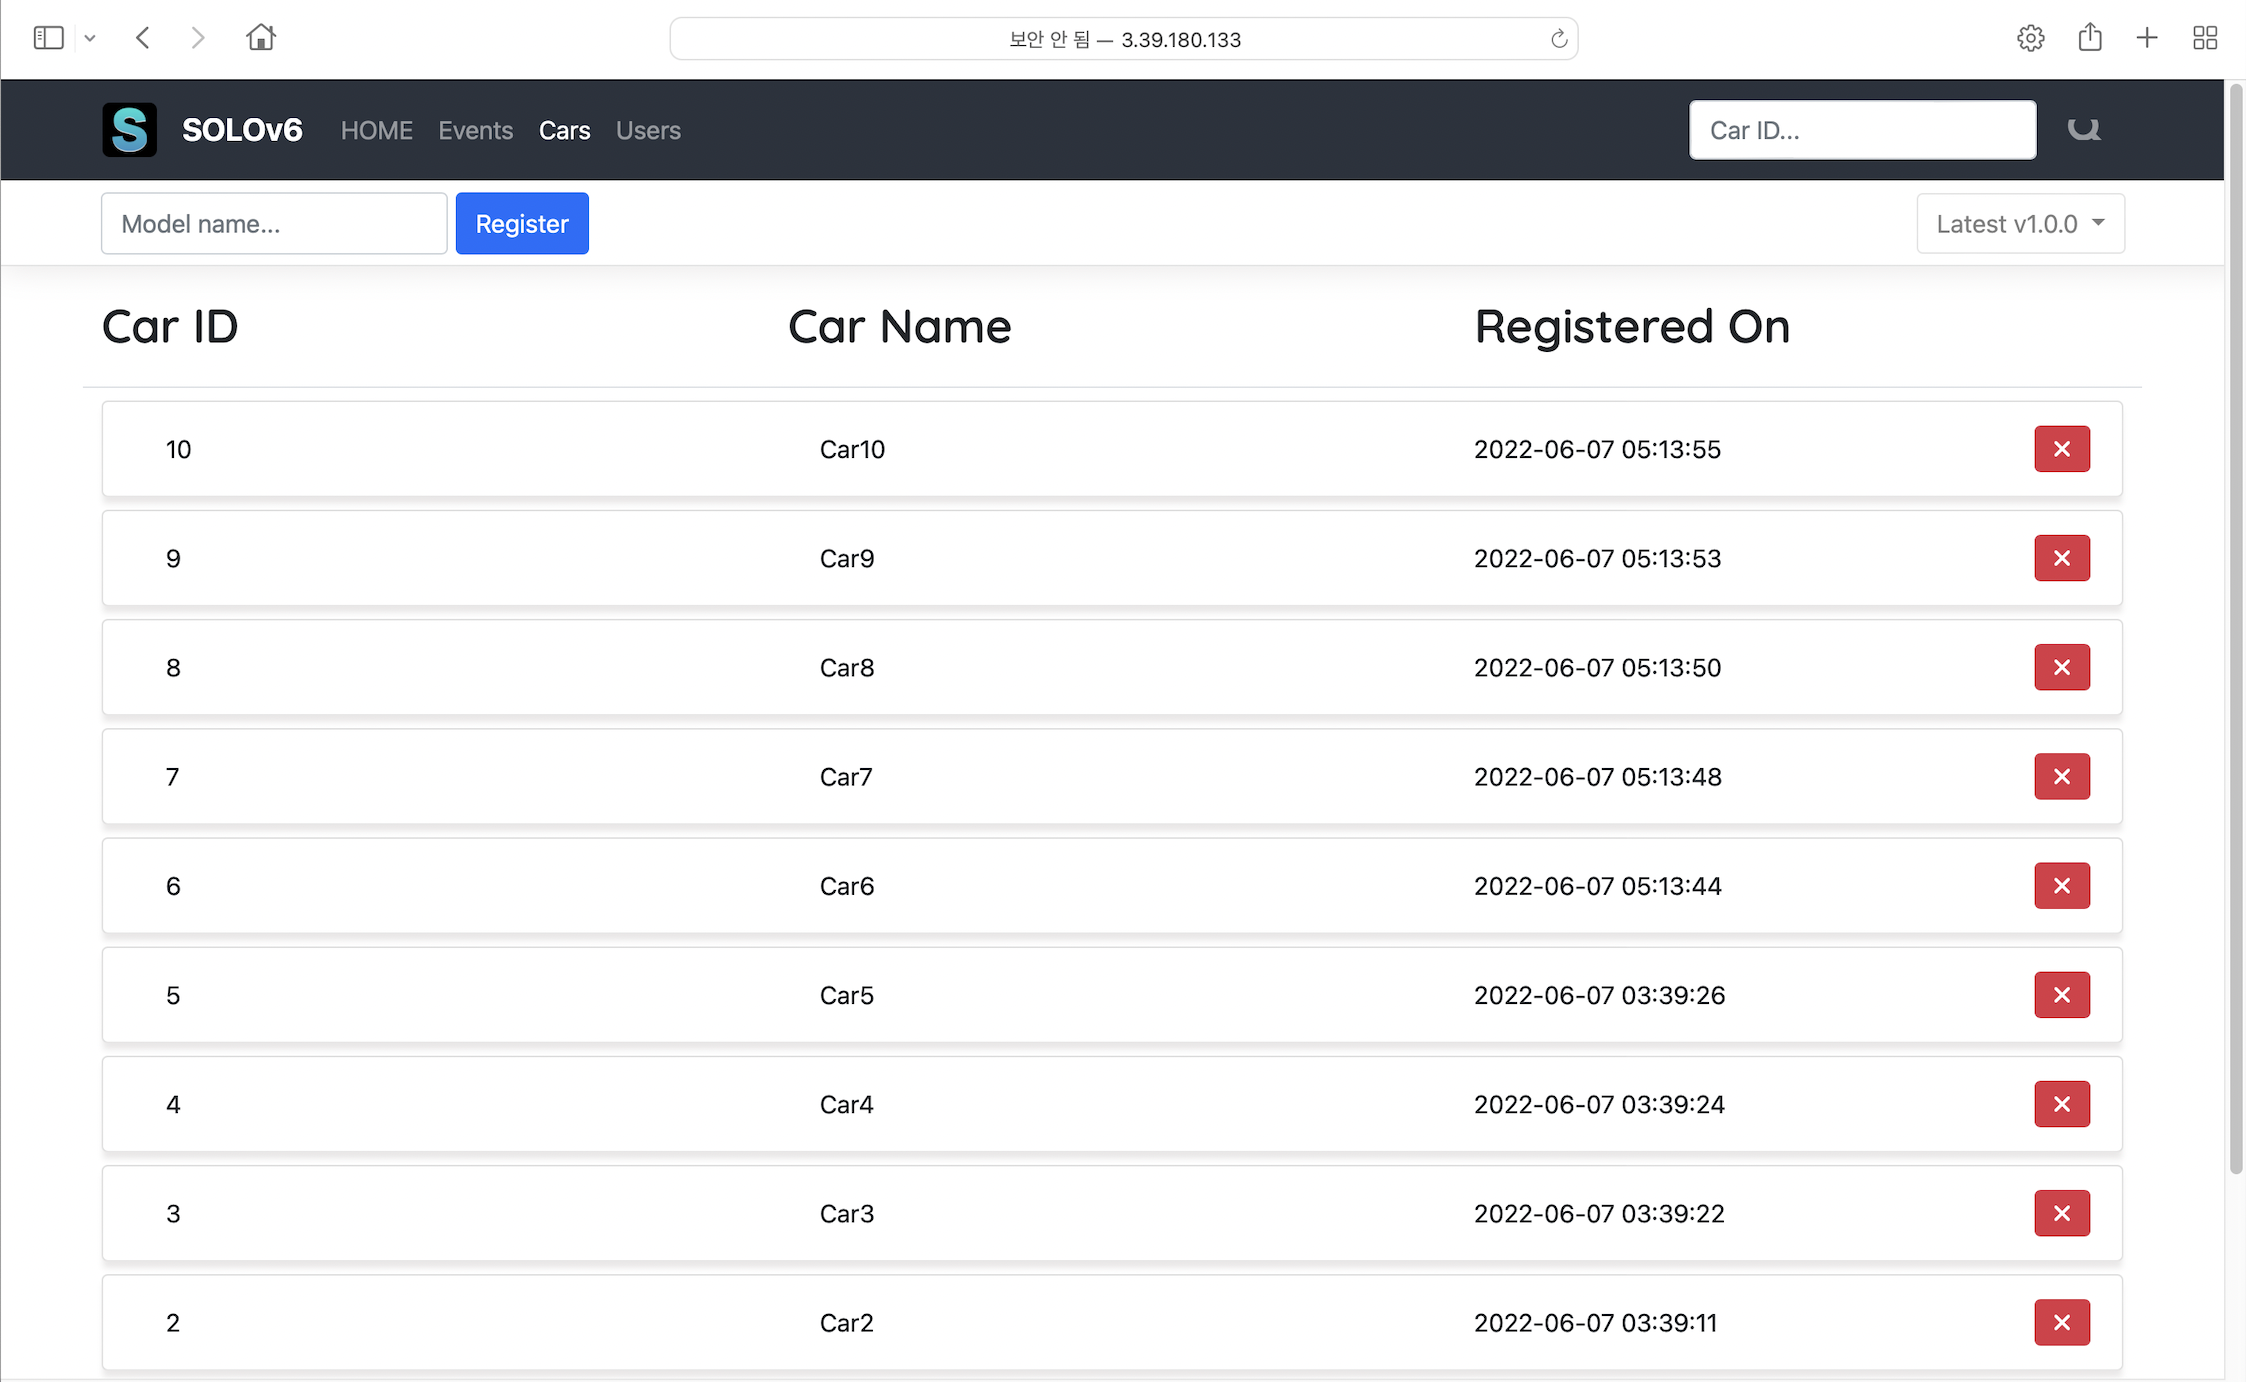This screenshot has width=2246, height=1382.
Task: Remove Car5 with the red X button
Action: [2062, 995]
